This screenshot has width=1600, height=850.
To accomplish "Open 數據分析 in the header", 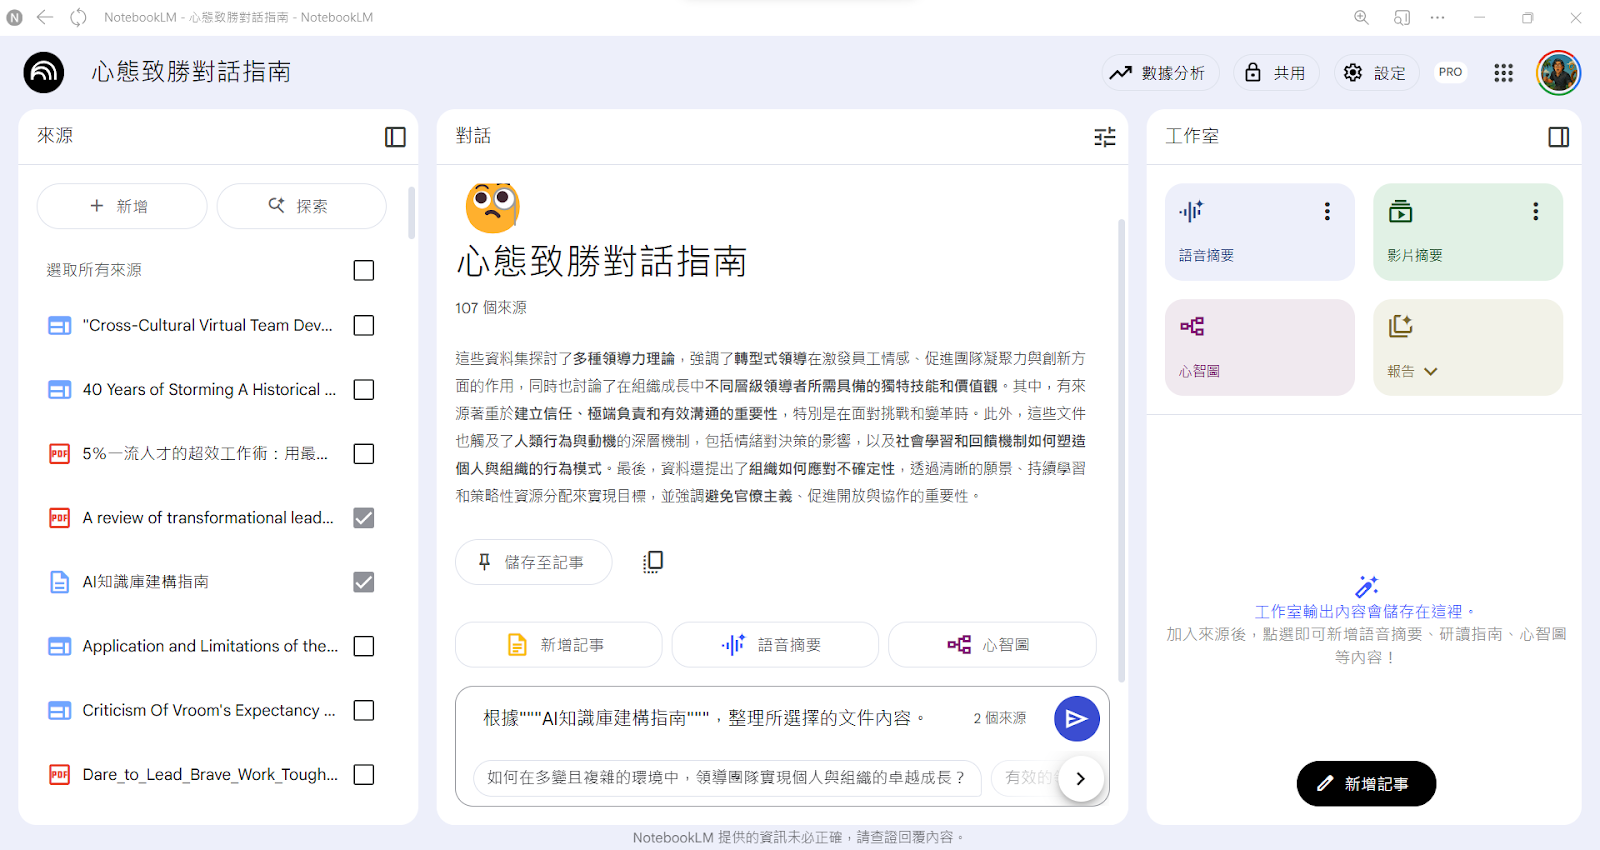I will click(x=1160, y=72).
